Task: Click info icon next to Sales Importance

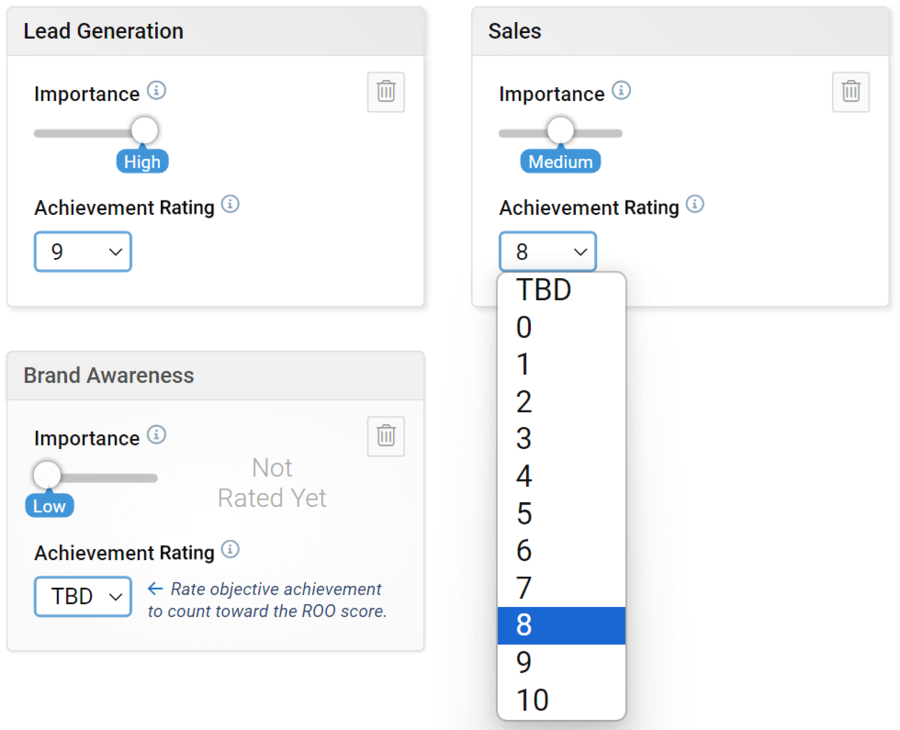Action: (621, 91)
